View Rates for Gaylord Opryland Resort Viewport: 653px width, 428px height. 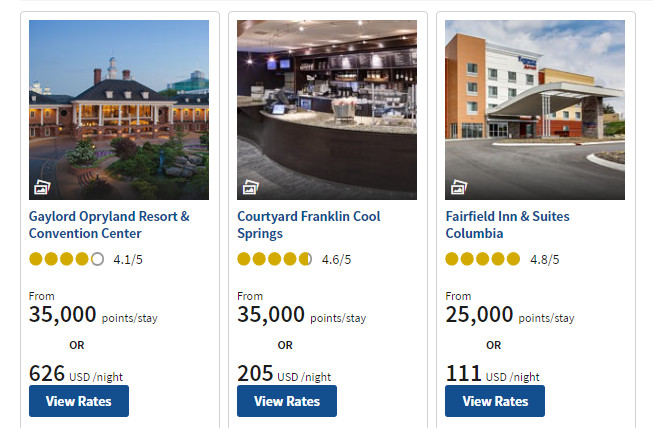79,401
